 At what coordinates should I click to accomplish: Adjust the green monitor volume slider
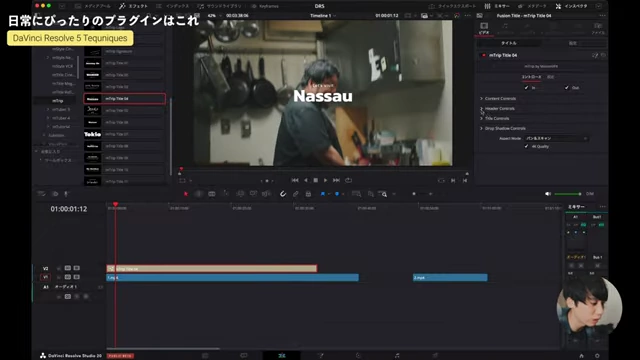point(567,194)
